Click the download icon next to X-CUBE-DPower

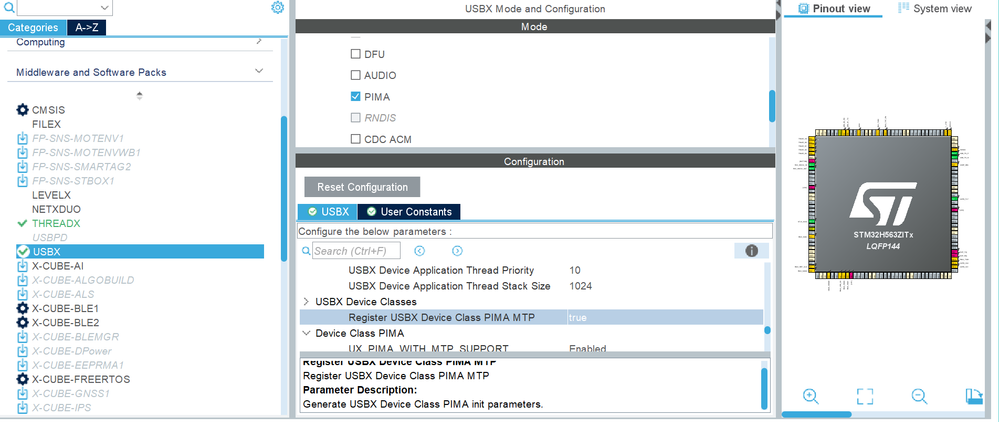pos(22,351)
